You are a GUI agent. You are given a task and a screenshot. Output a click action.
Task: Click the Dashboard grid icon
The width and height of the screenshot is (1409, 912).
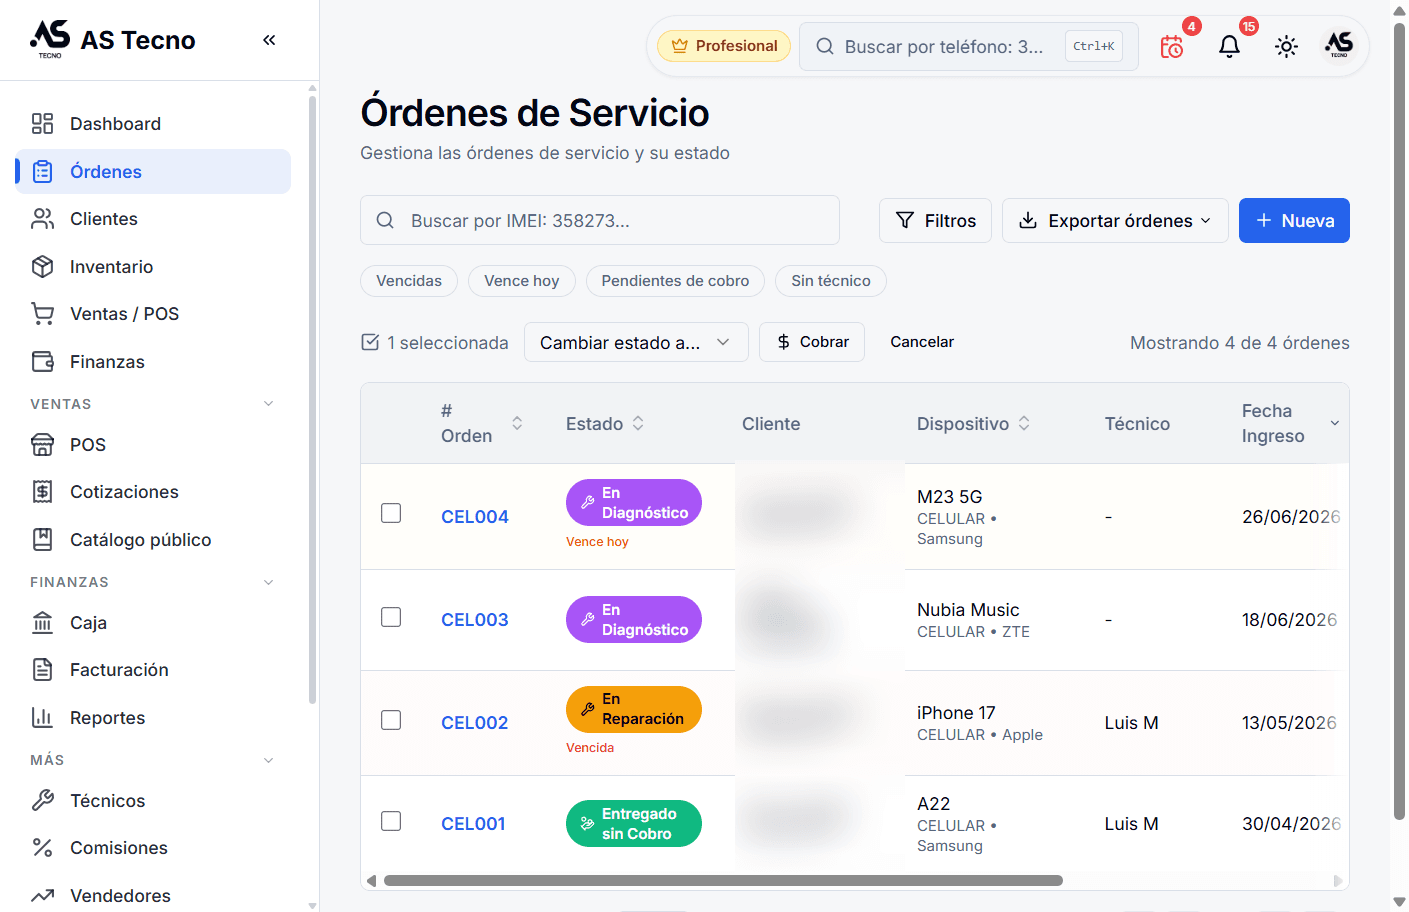tap(42, 124)
